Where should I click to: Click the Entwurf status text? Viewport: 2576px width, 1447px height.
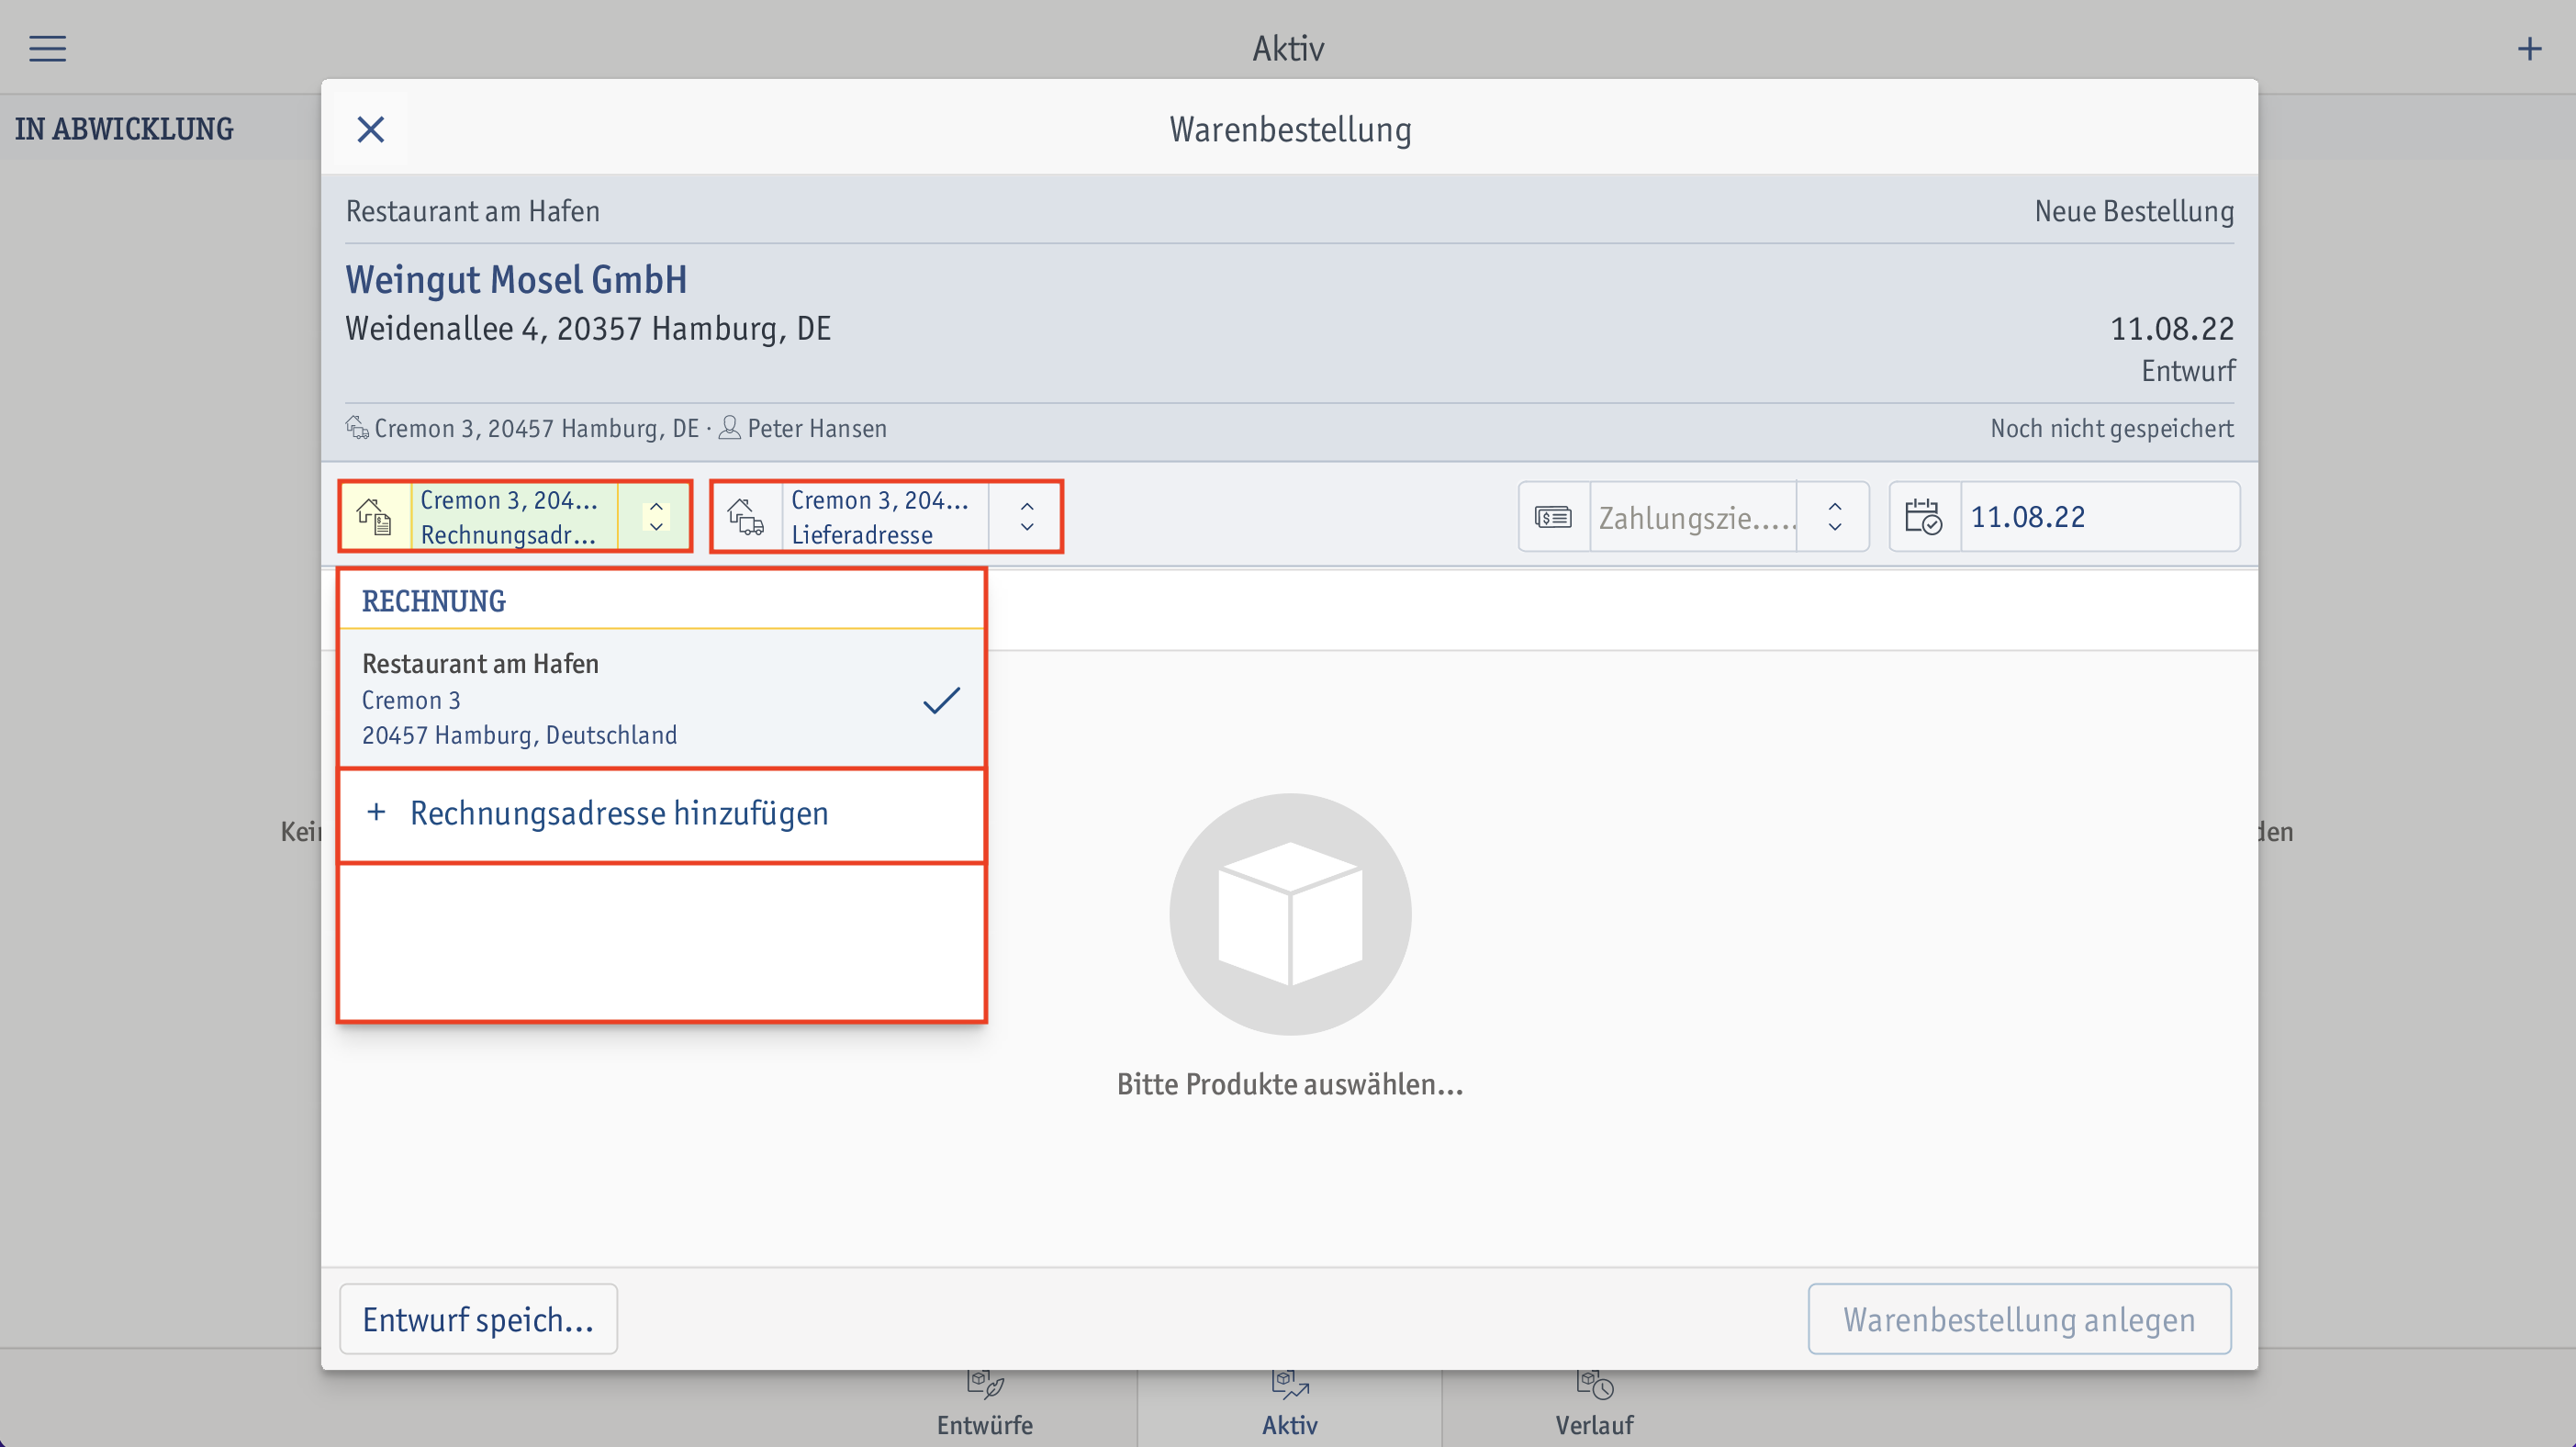pyautogui.click(x=2188, y=371)
